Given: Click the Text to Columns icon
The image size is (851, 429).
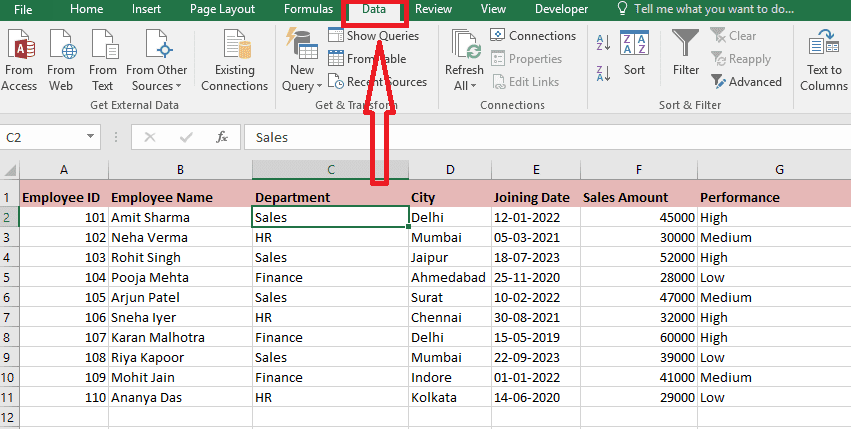Looking at the screenshot, I should pos(824,58).
